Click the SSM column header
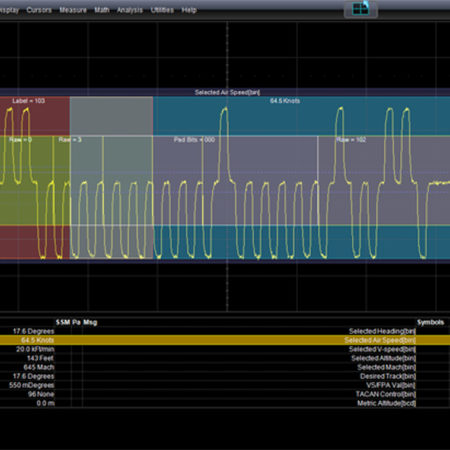Viewport: 450px width, 450px height. (63, 322)
